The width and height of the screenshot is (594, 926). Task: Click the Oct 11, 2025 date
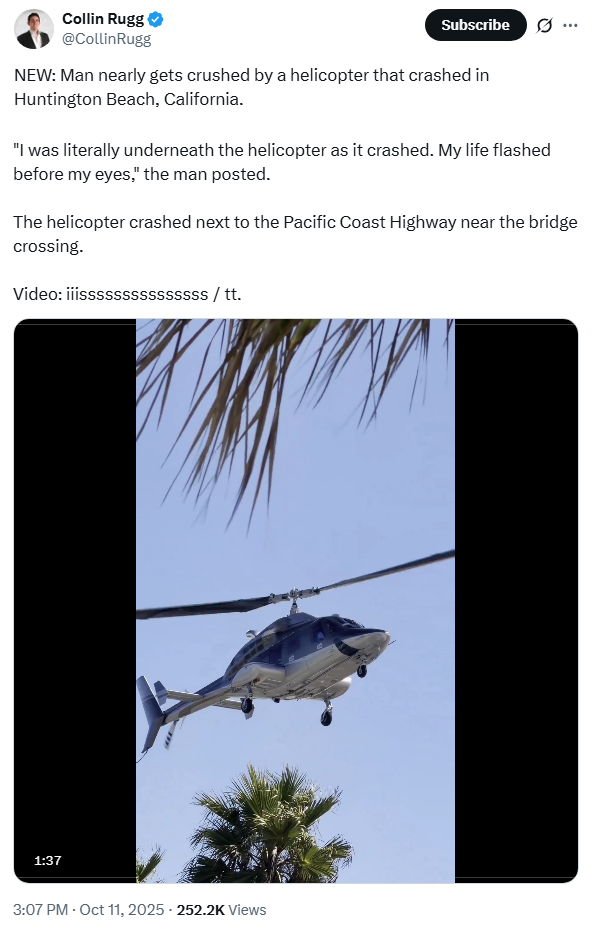pos(122,909)
